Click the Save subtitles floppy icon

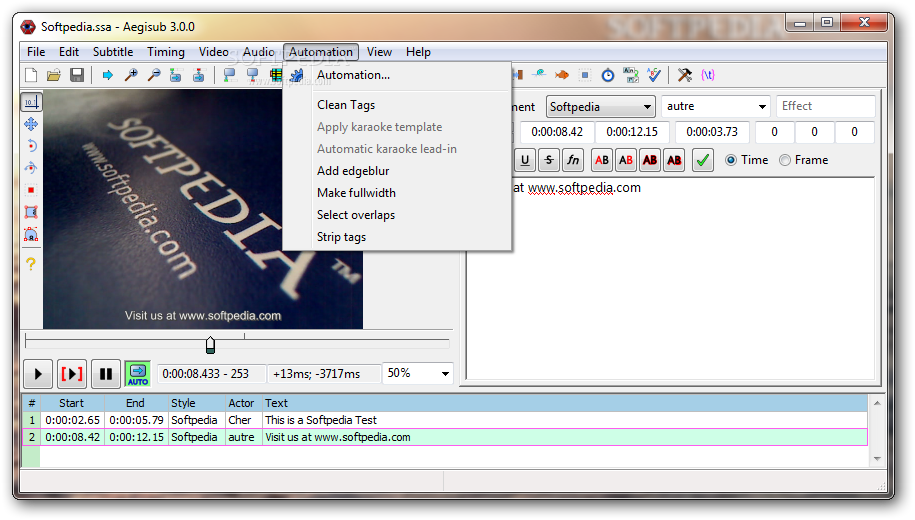[77, 75]
